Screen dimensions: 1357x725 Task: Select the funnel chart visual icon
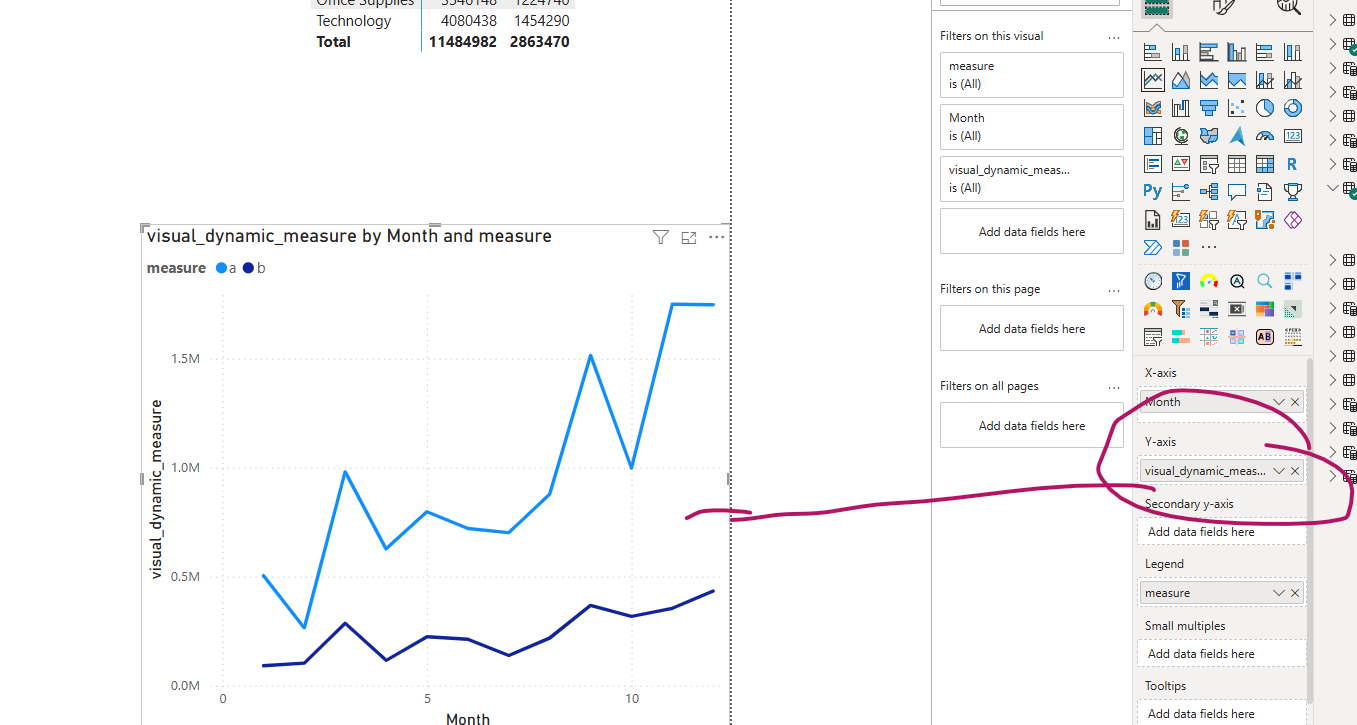[1209, 108]
